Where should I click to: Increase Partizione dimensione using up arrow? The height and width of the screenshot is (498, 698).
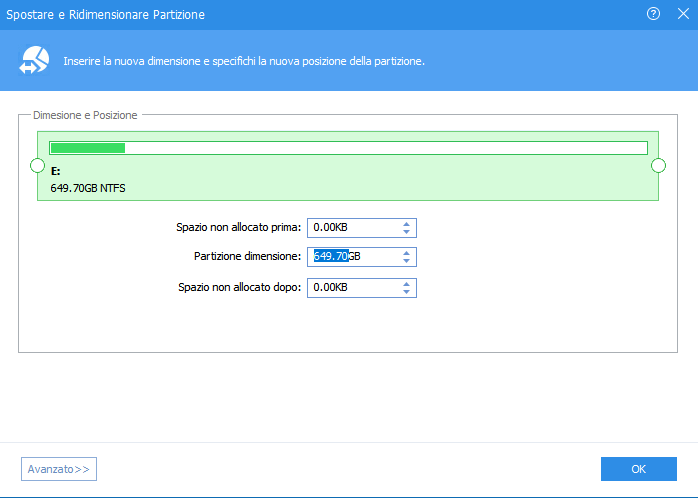pos(406,253)
